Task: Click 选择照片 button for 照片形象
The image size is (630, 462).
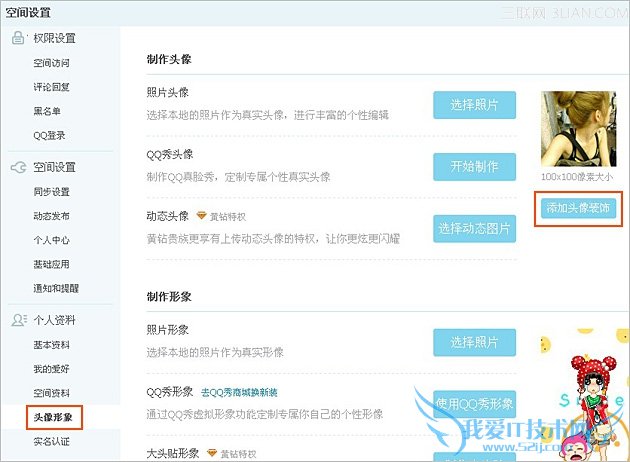Action: [475, 342]
